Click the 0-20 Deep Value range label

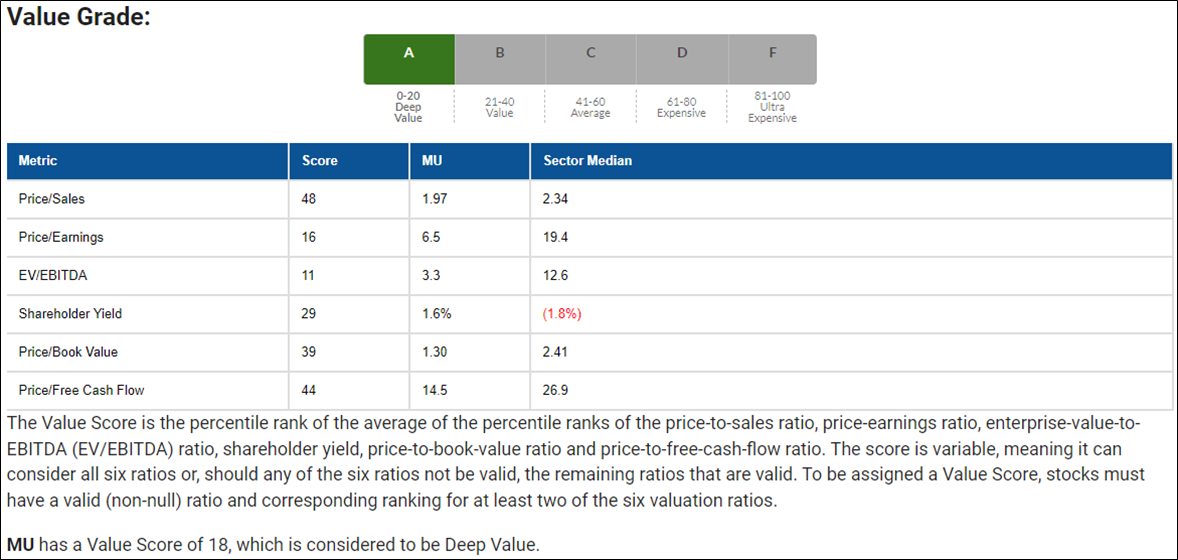(408, 107)
